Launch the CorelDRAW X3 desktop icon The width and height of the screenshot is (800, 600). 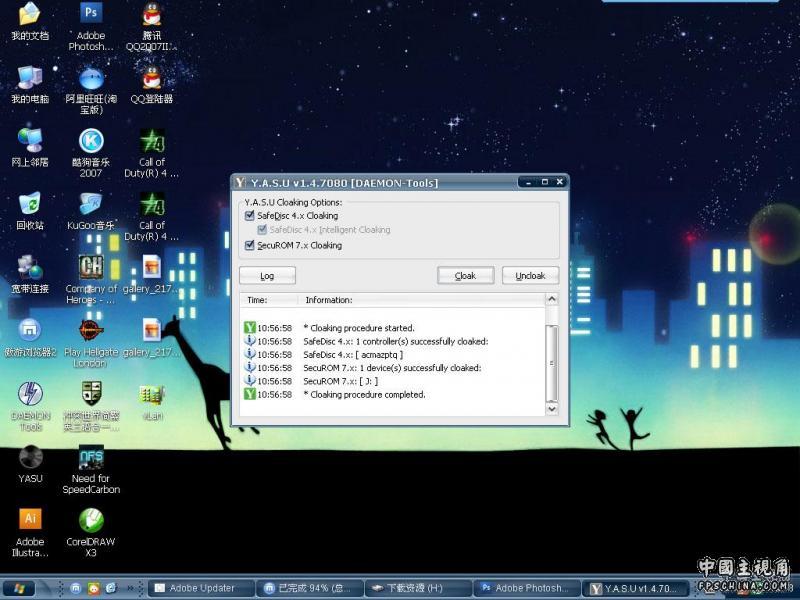91,520
